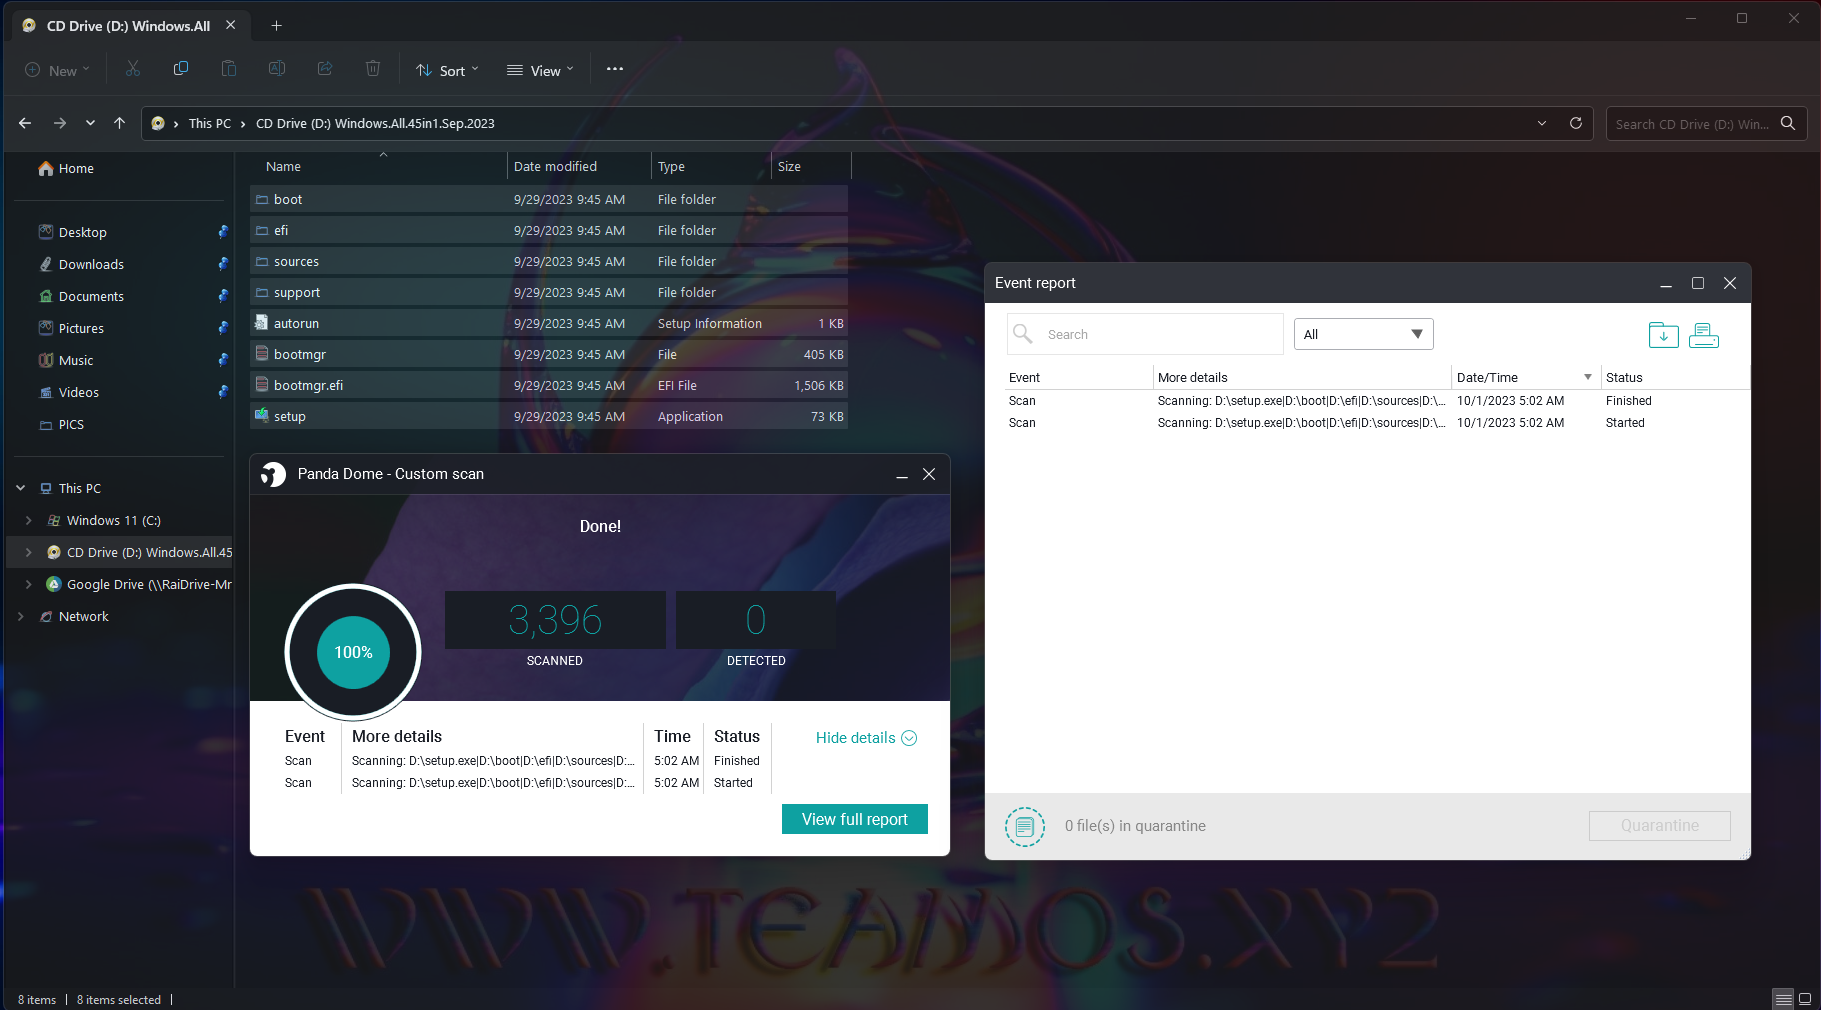This screenshot has height=1010, width=1821.
Task: Click the search magnifier in Explorer
Action: click(1788, 123)
